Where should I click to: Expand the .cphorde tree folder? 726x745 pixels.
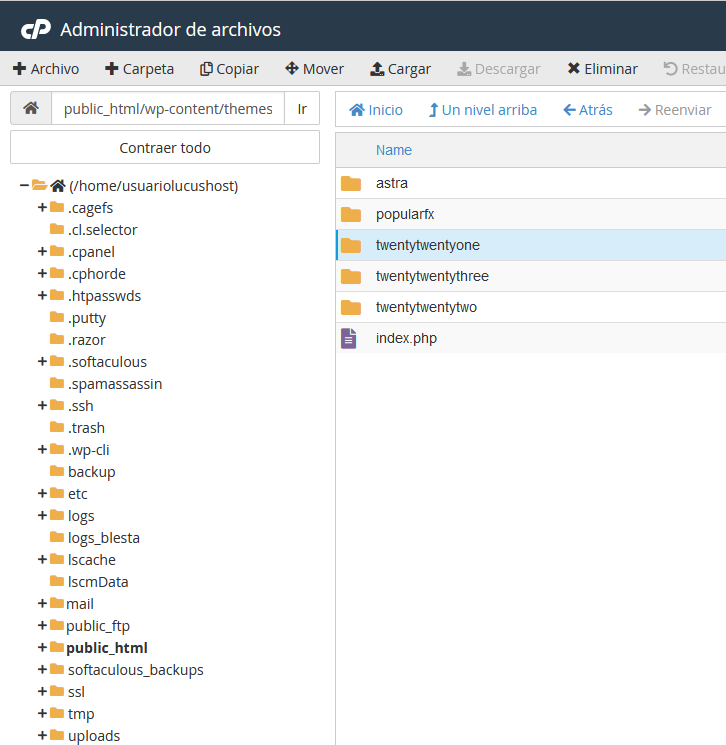(x=42, y=274)
